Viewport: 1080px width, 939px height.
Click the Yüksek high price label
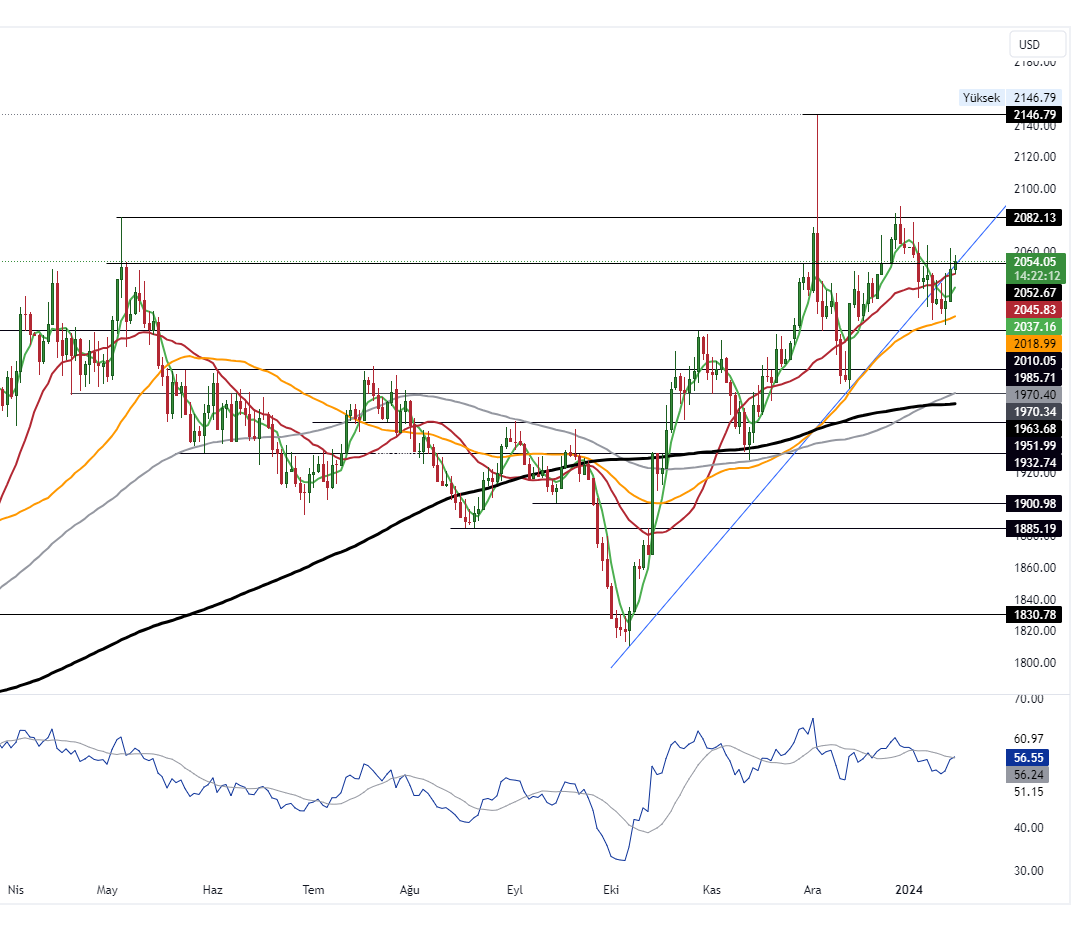pyautogui.click(x=980, y=98)
